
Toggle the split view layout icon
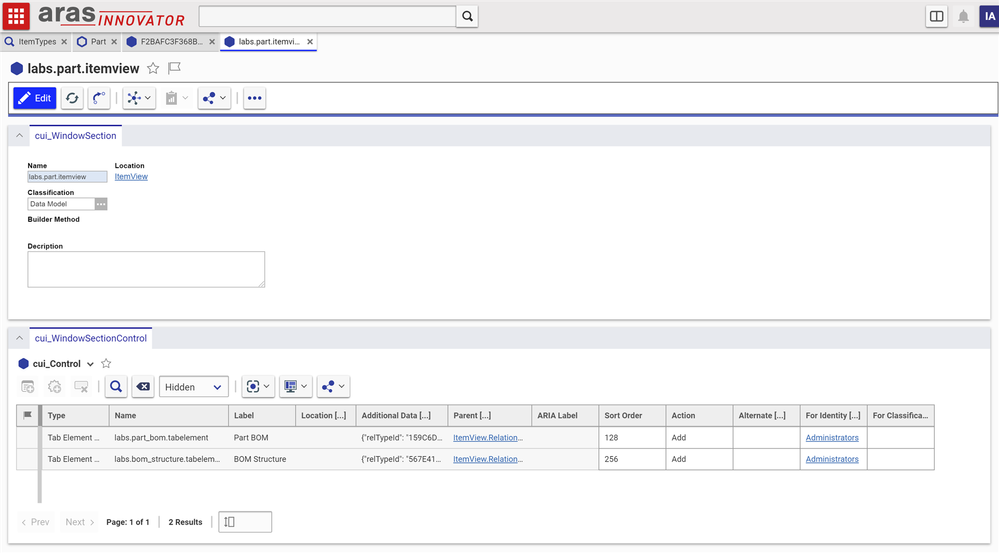coord(936,16)
